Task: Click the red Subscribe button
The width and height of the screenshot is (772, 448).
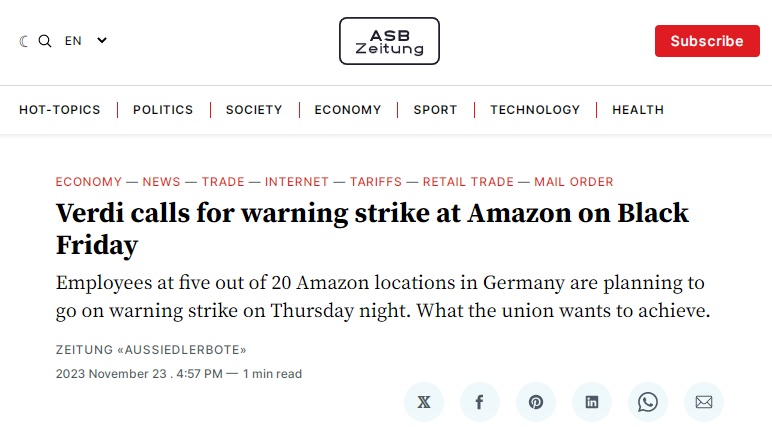Action: pos(707,41)
